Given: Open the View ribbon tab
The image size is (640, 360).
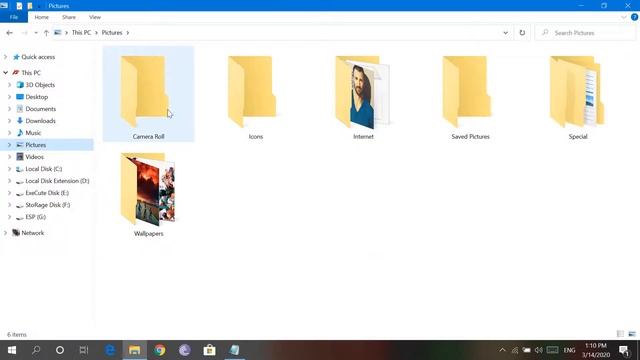Looking at the screenshot, I should 95,17.
